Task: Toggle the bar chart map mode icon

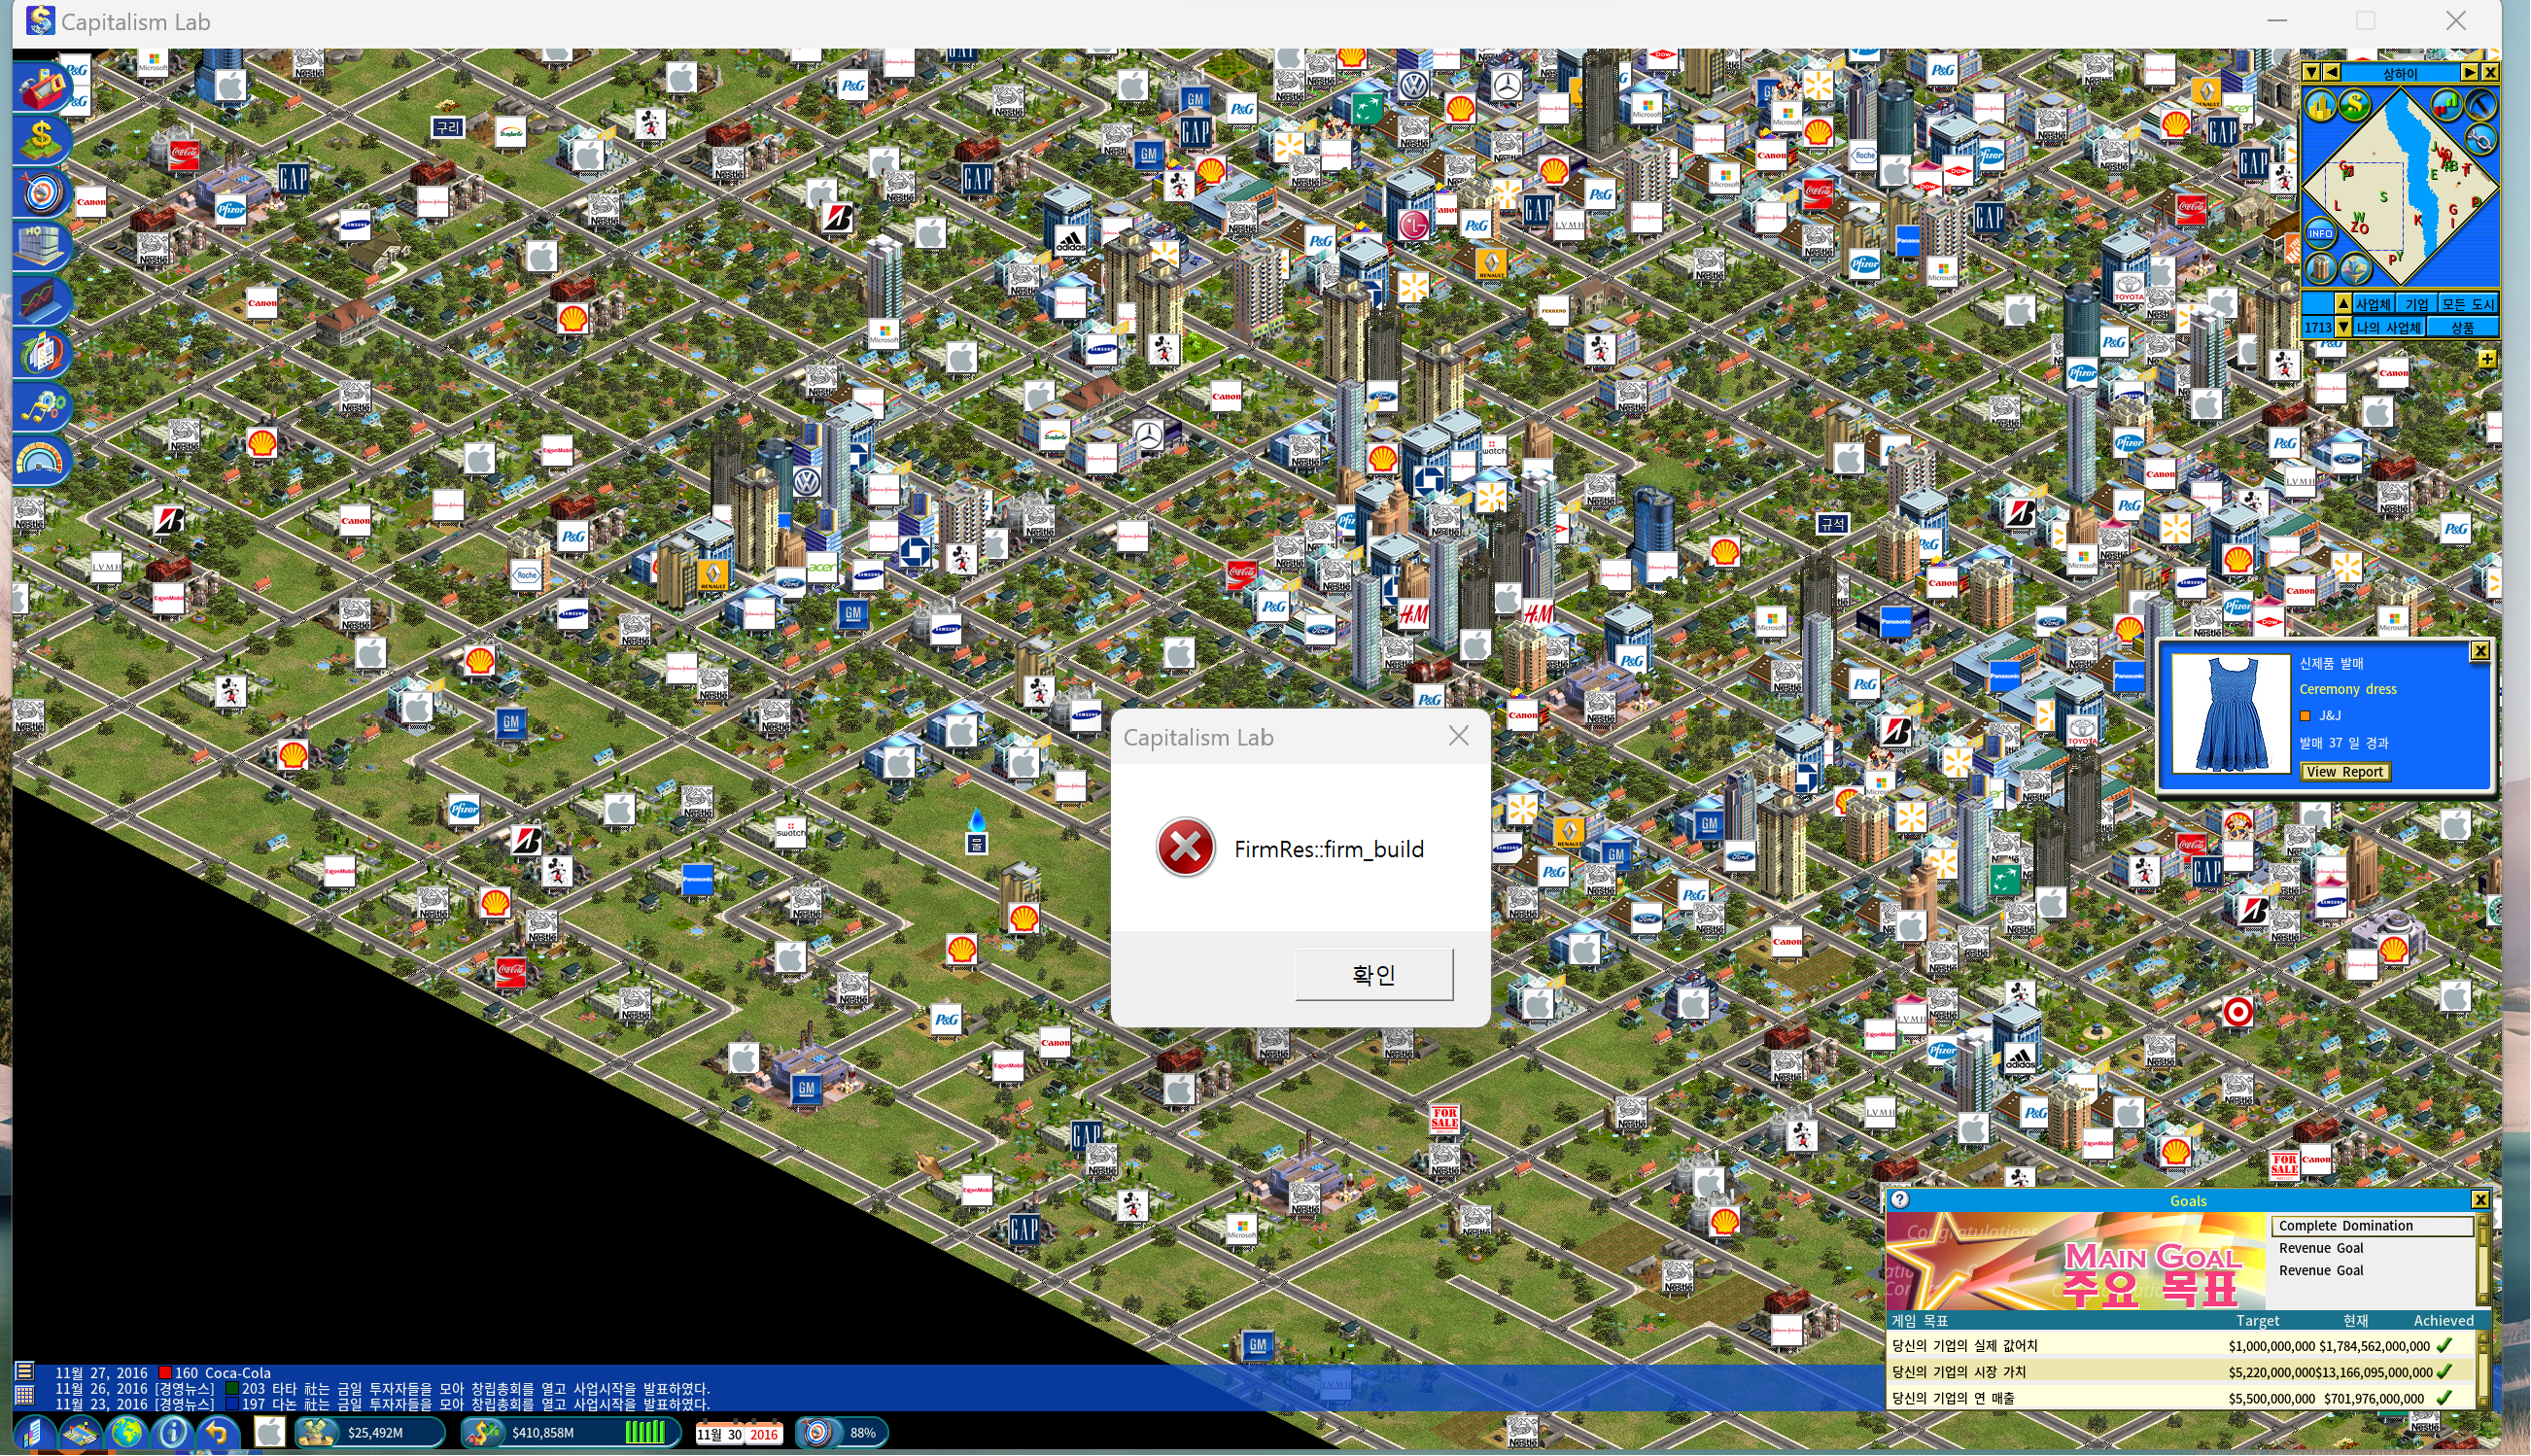Action: [x=2446, y=104]
